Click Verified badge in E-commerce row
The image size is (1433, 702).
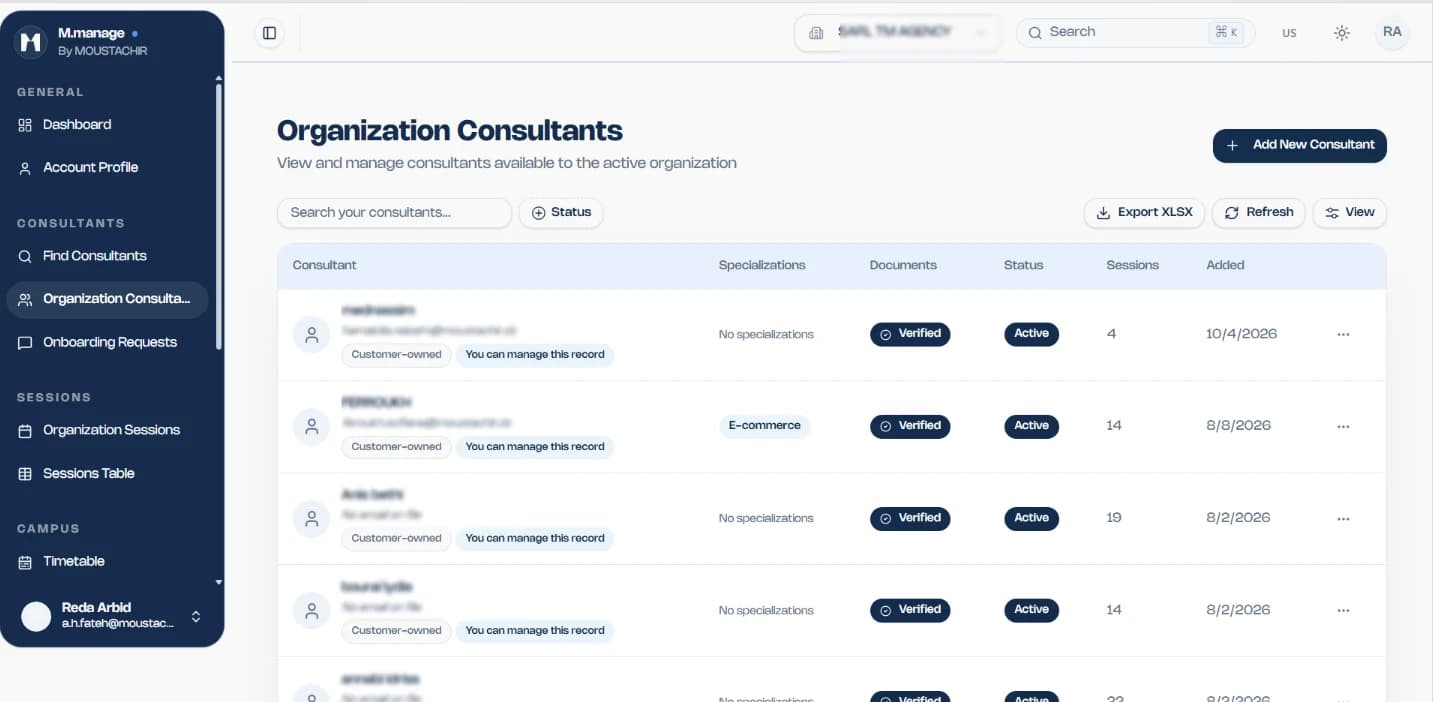[910, 426]
